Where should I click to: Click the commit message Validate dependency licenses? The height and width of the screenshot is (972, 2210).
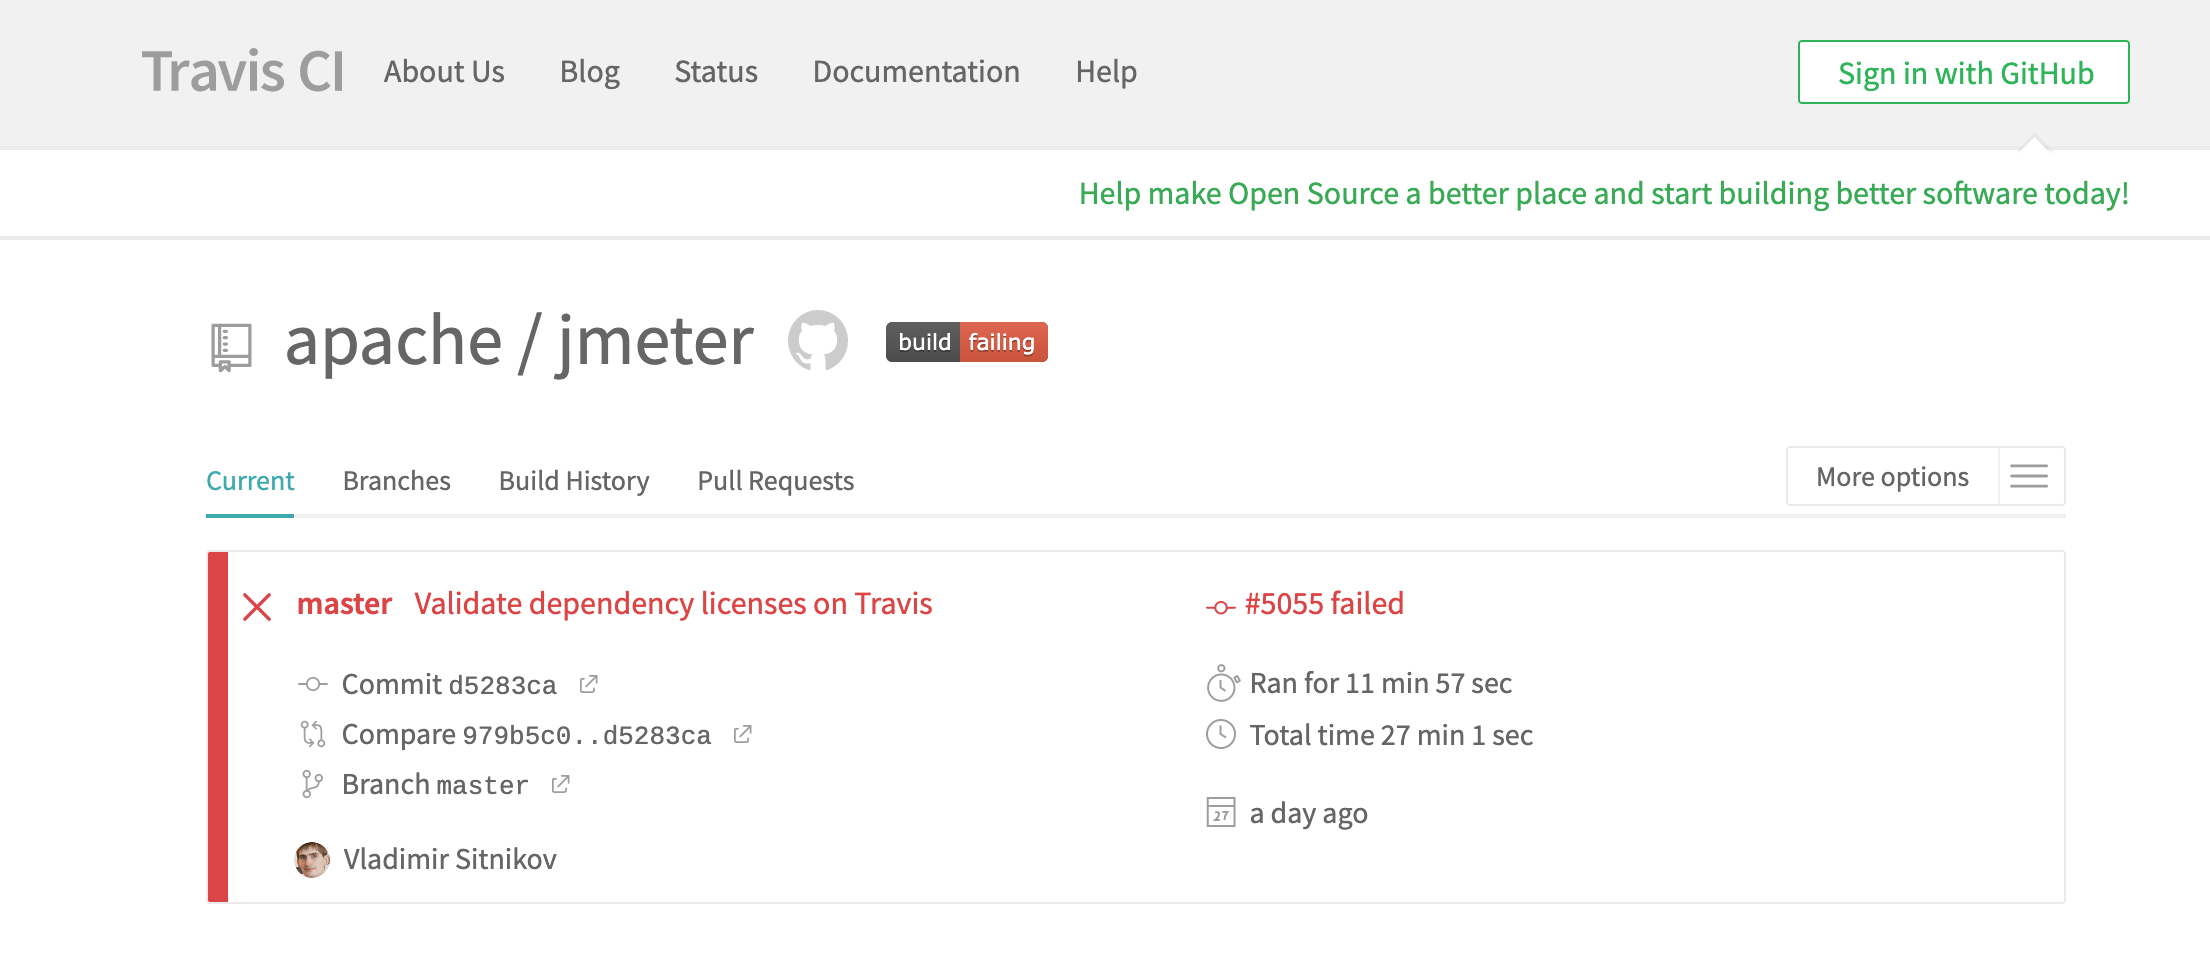[673, 604]
